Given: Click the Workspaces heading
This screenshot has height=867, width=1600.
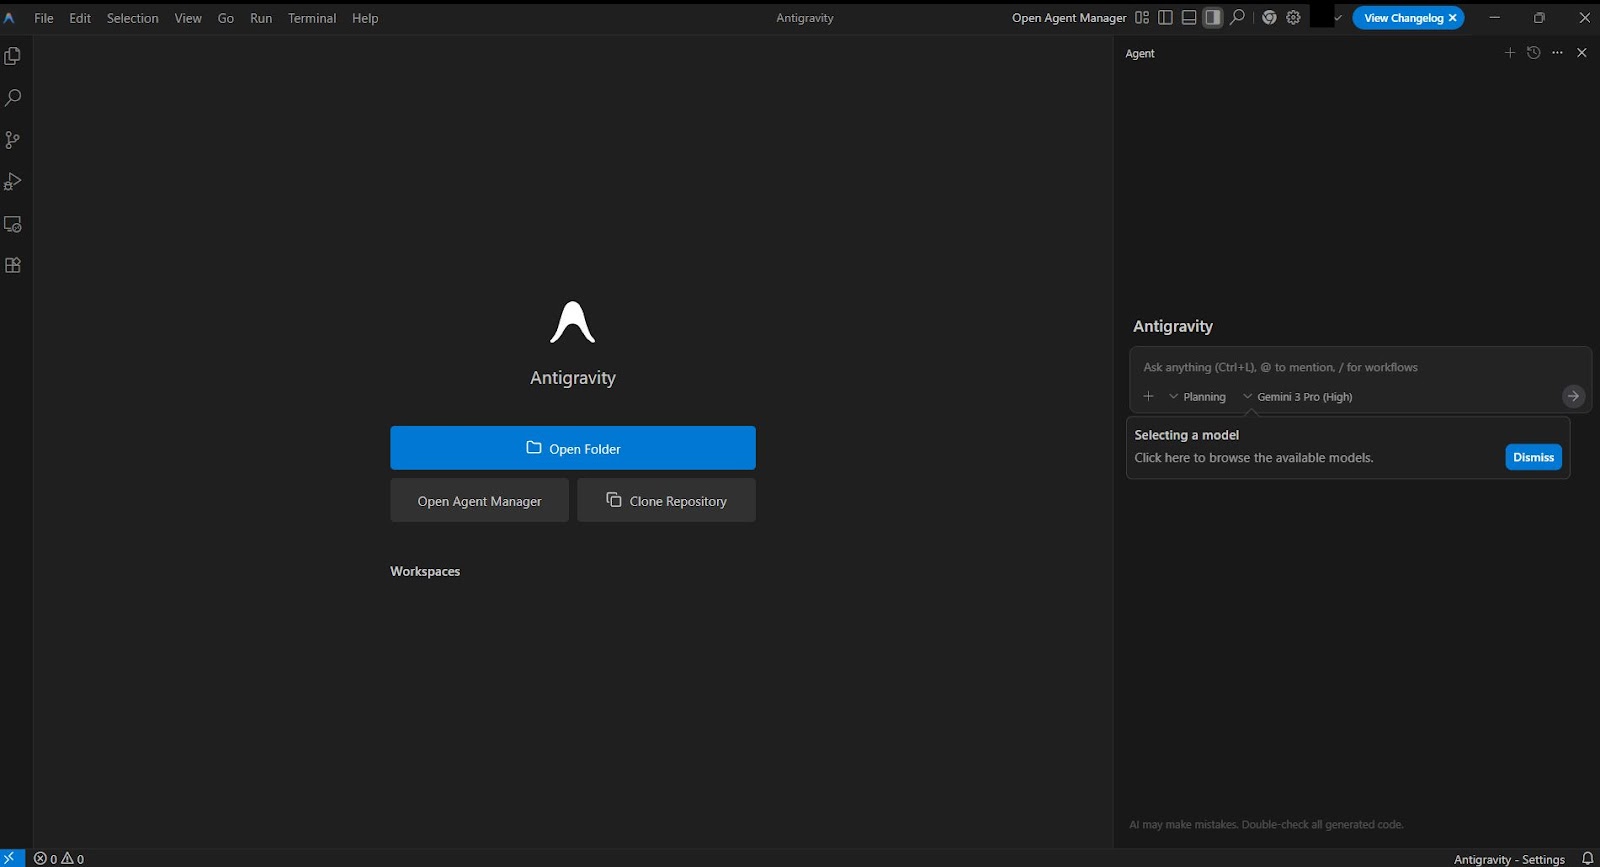Looking at the screenshot, I should 425,571.
